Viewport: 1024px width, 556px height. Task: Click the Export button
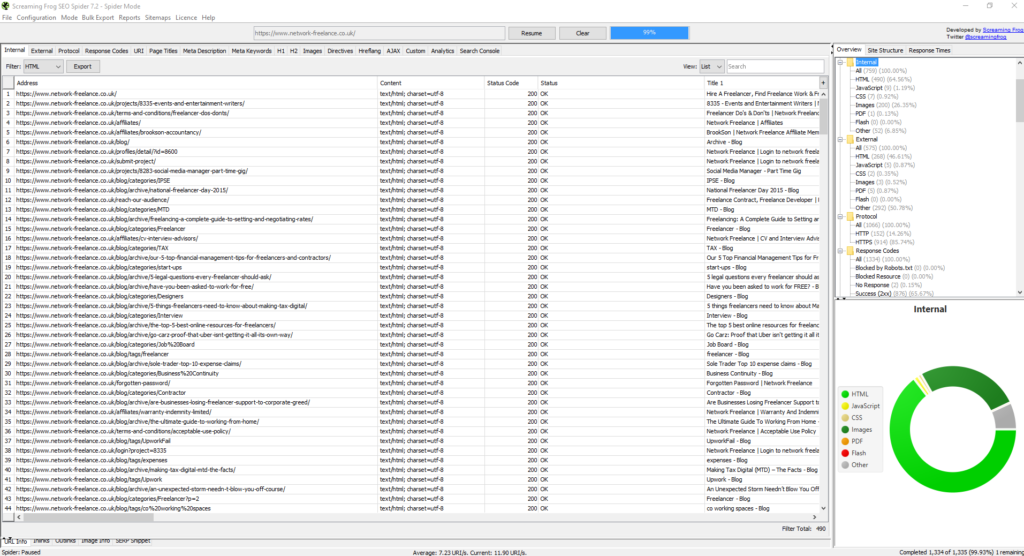pos(82,67)
